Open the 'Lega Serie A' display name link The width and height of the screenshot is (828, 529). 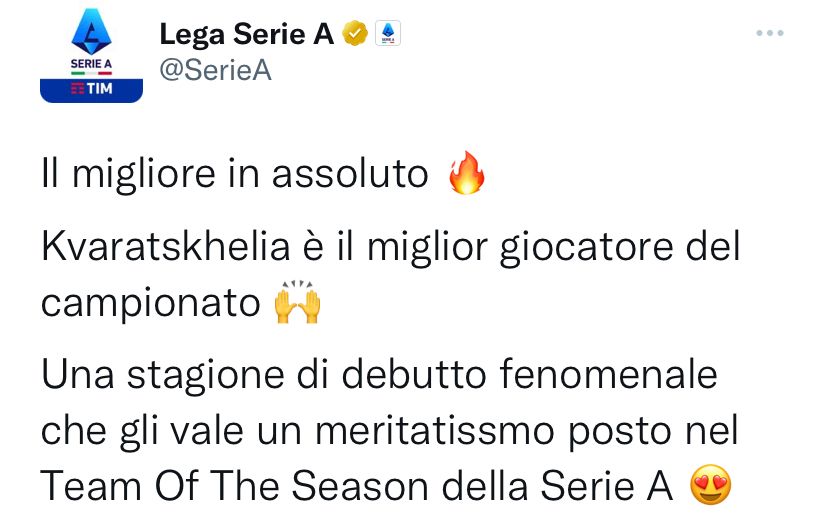tap(246, 35)
